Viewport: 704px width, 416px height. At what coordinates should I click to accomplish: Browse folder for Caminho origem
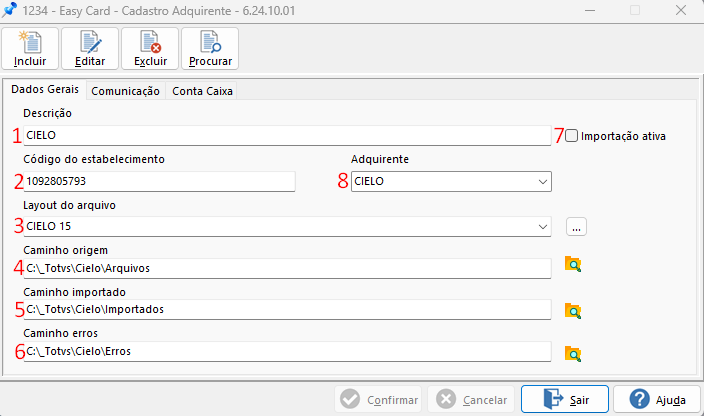click(573, 265)
